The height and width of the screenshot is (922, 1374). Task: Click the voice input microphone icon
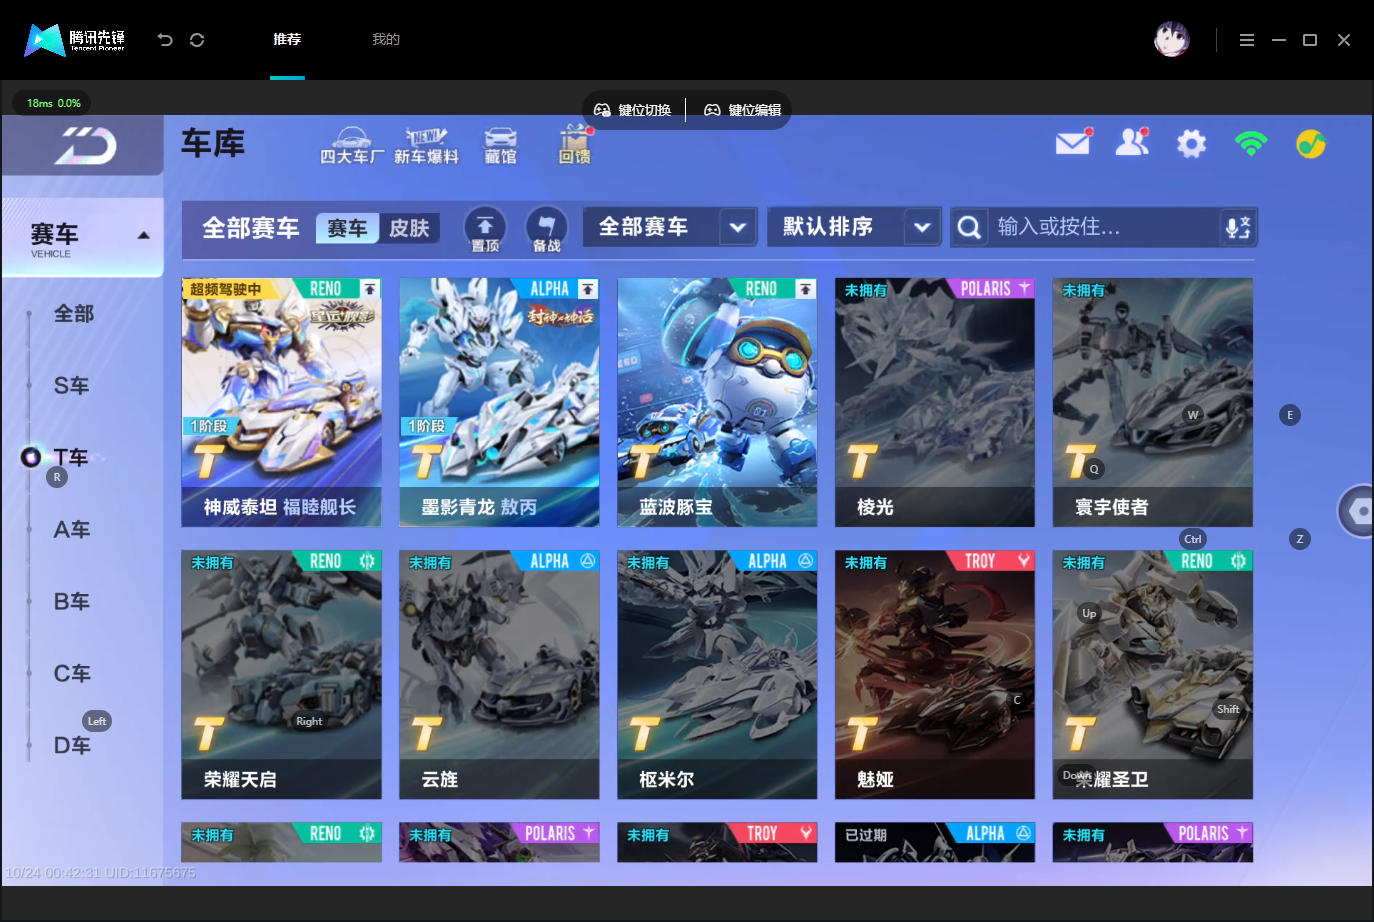click(x=1238, y=227)
